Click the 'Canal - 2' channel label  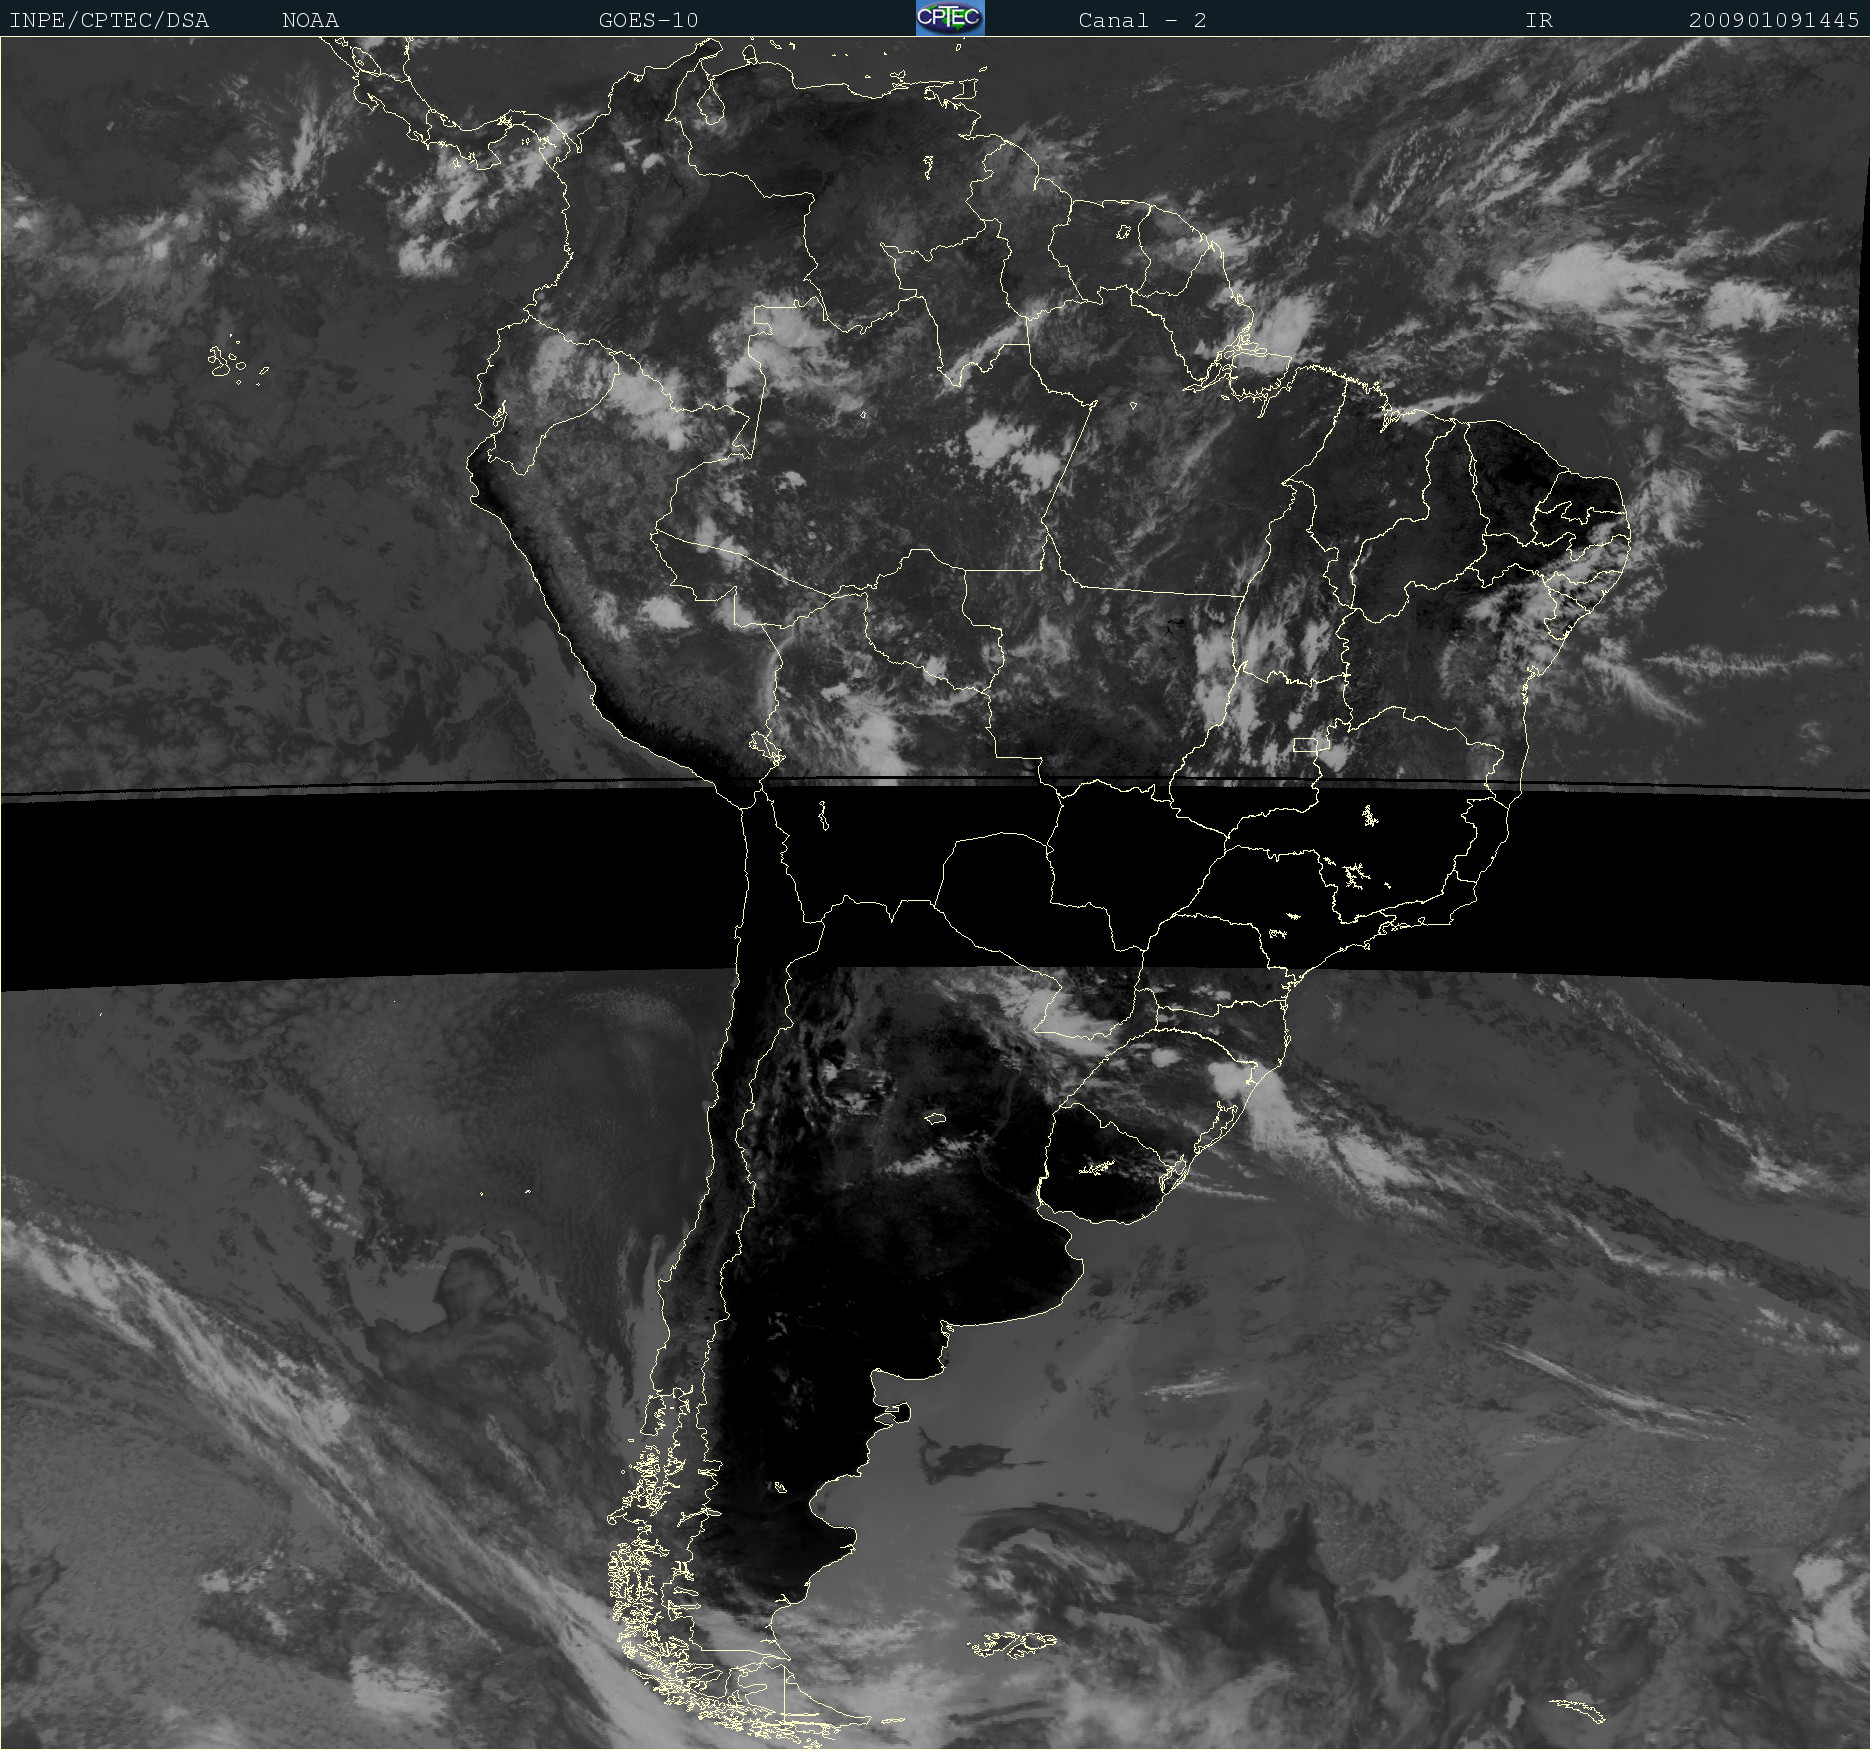pos(1143,20)
